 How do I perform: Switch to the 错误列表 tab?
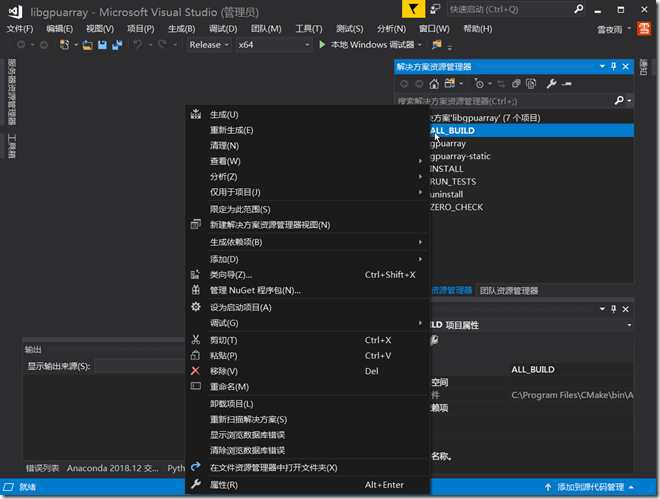coord(43,468)
